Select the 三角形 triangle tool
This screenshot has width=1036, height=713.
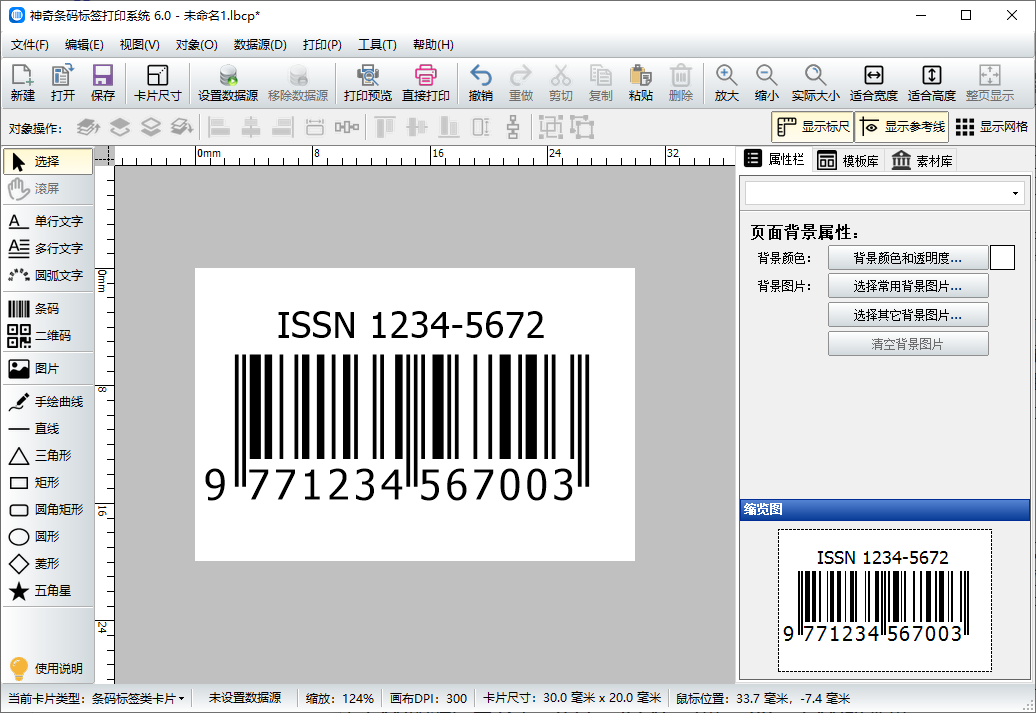coord(48,455)
